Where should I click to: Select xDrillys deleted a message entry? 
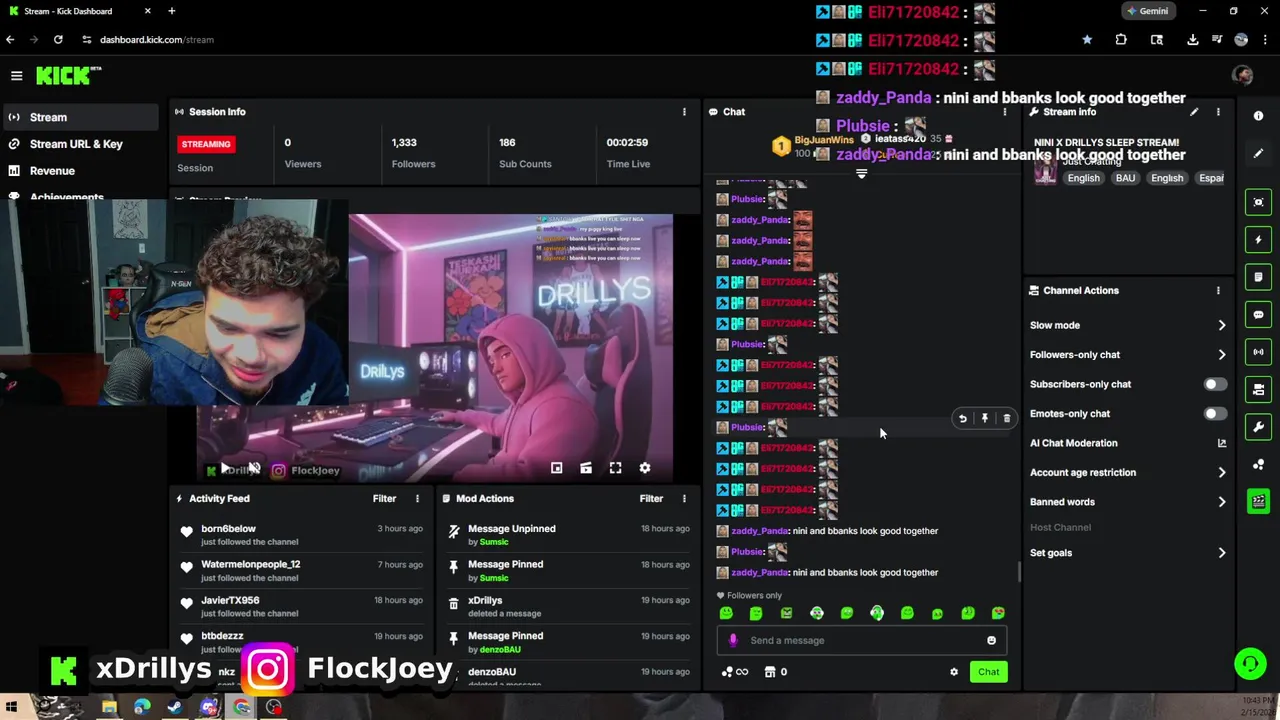point(568,607)
